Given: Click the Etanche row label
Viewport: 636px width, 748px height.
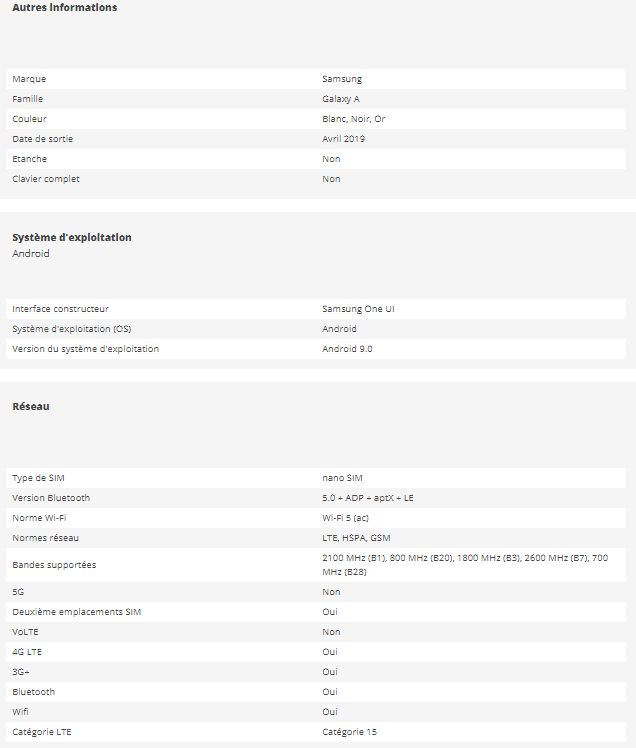Looking at the screenshot, I should (x=29, y=159).
